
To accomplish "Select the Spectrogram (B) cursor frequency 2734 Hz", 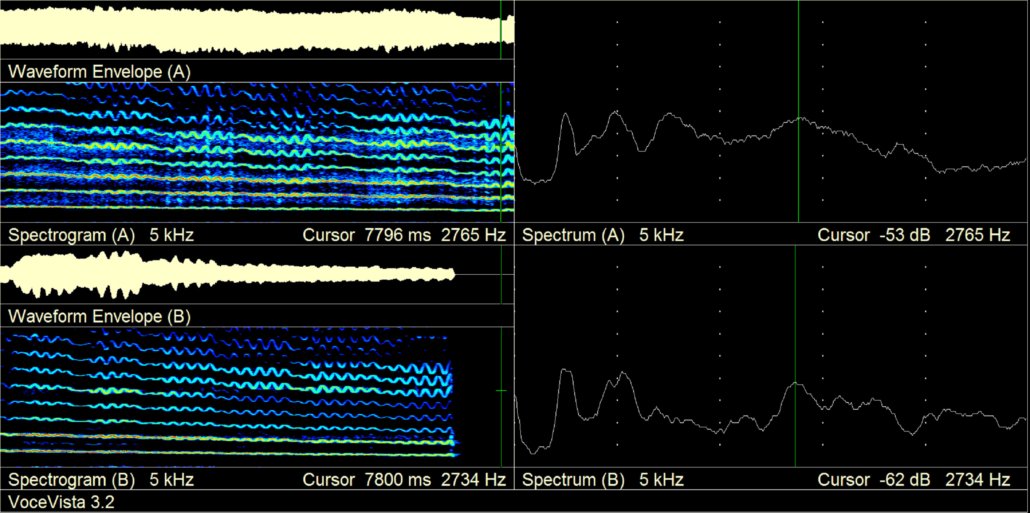I will [x=474, y=480].
